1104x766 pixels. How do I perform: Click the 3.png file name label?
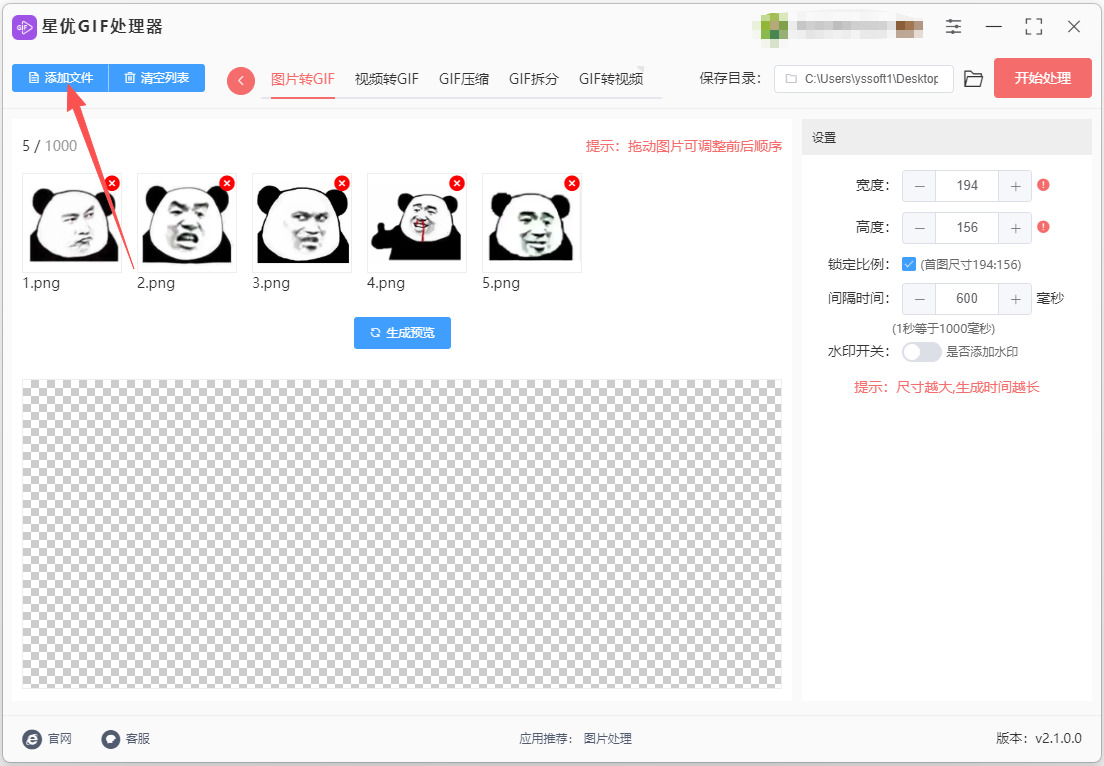(271, 283)
